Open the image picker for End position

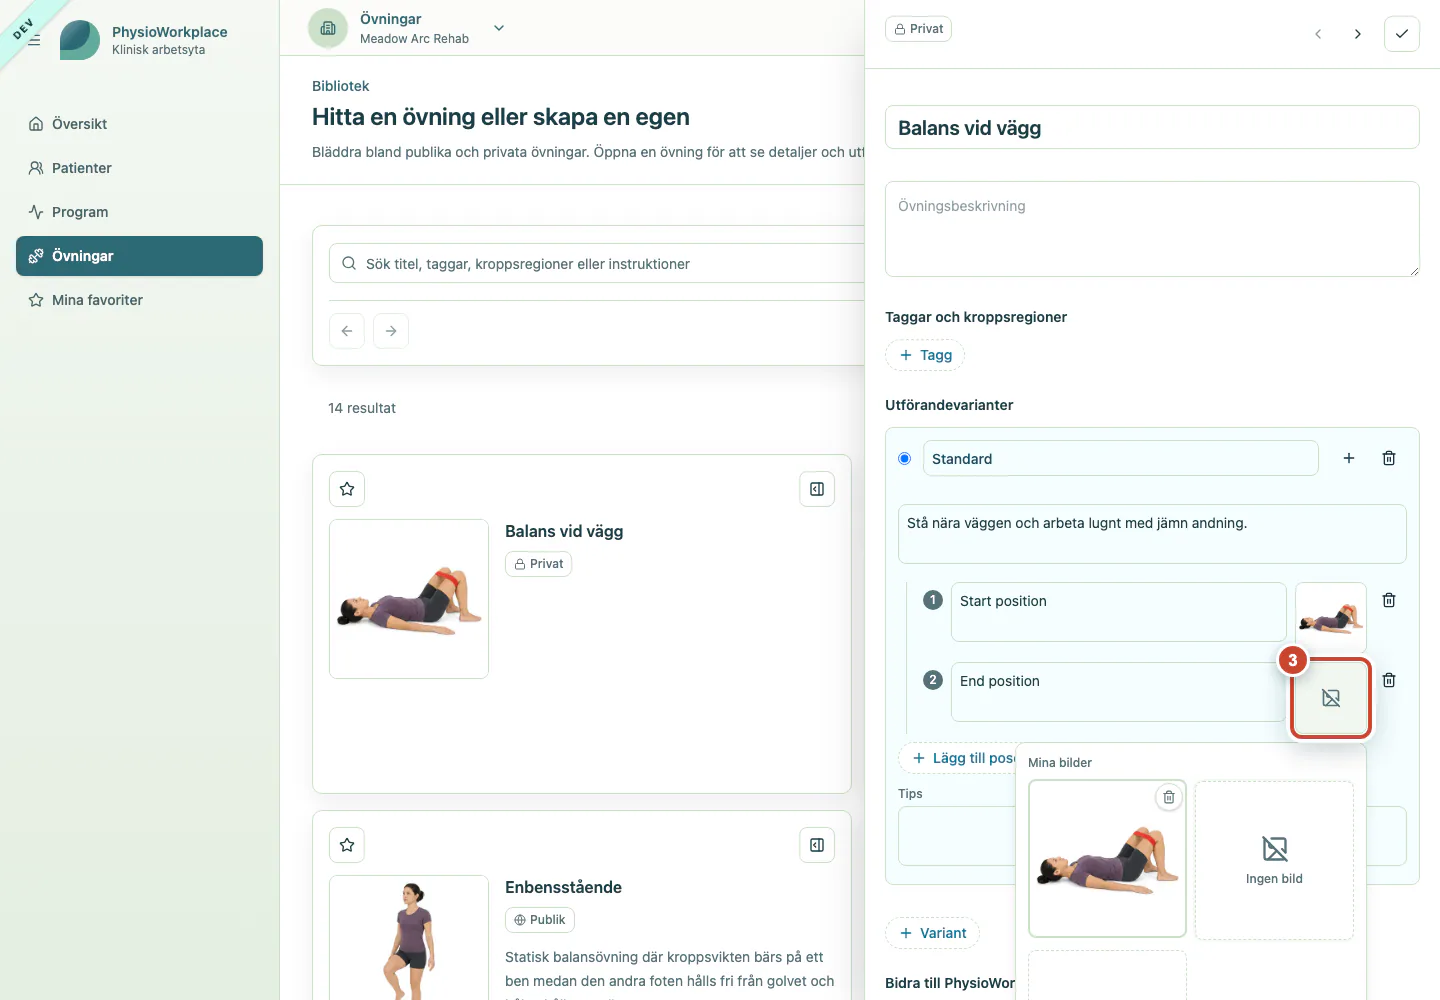(1331, 698)
